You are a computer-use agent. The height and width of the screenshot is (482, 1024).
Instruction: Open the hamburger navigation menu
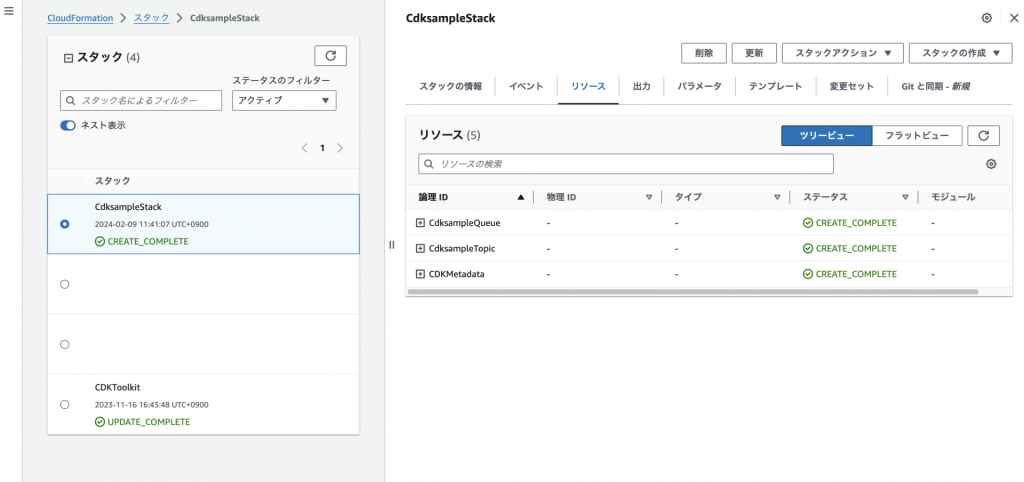click(x=9, y=10)
